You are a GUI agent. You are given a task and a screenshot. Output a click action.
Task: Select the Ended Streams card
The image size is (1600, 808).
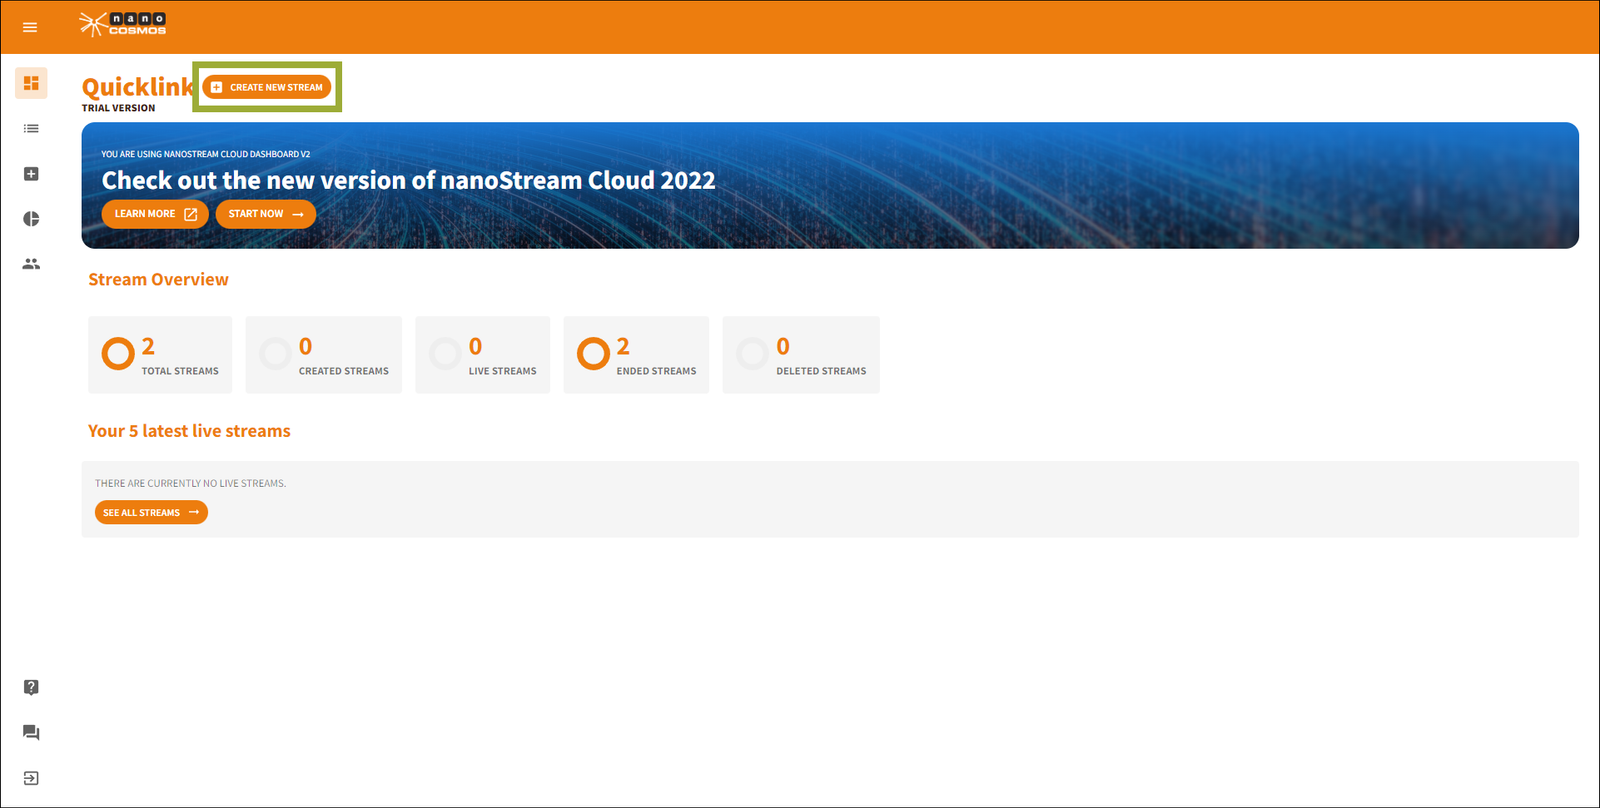point(636,355)
